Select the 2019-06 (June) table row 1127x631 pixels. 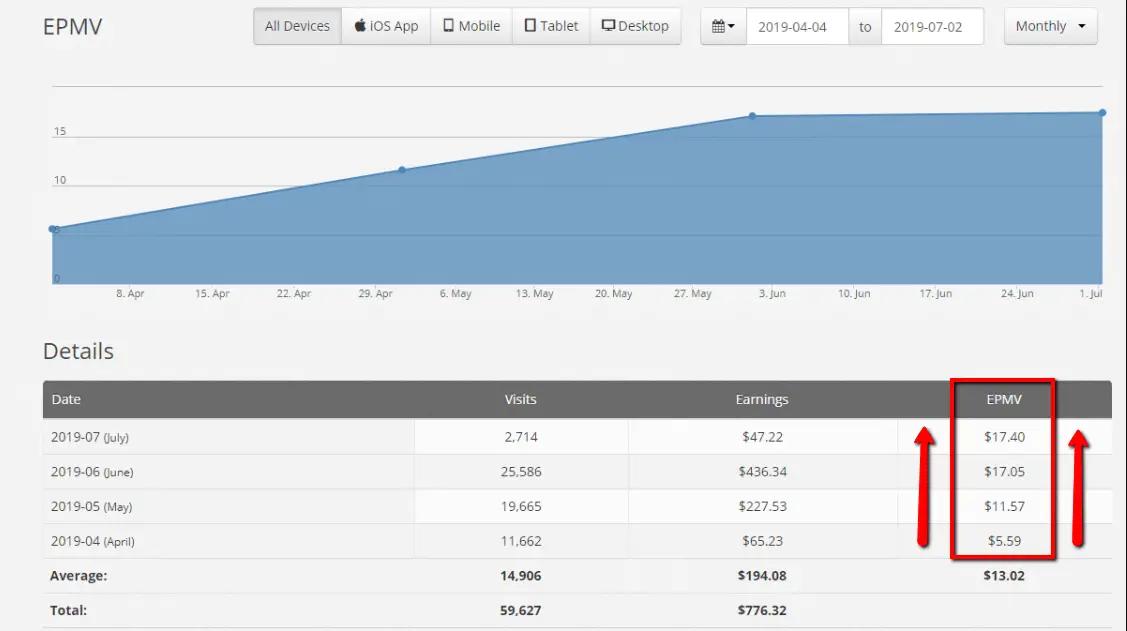(x=577, y=472)
